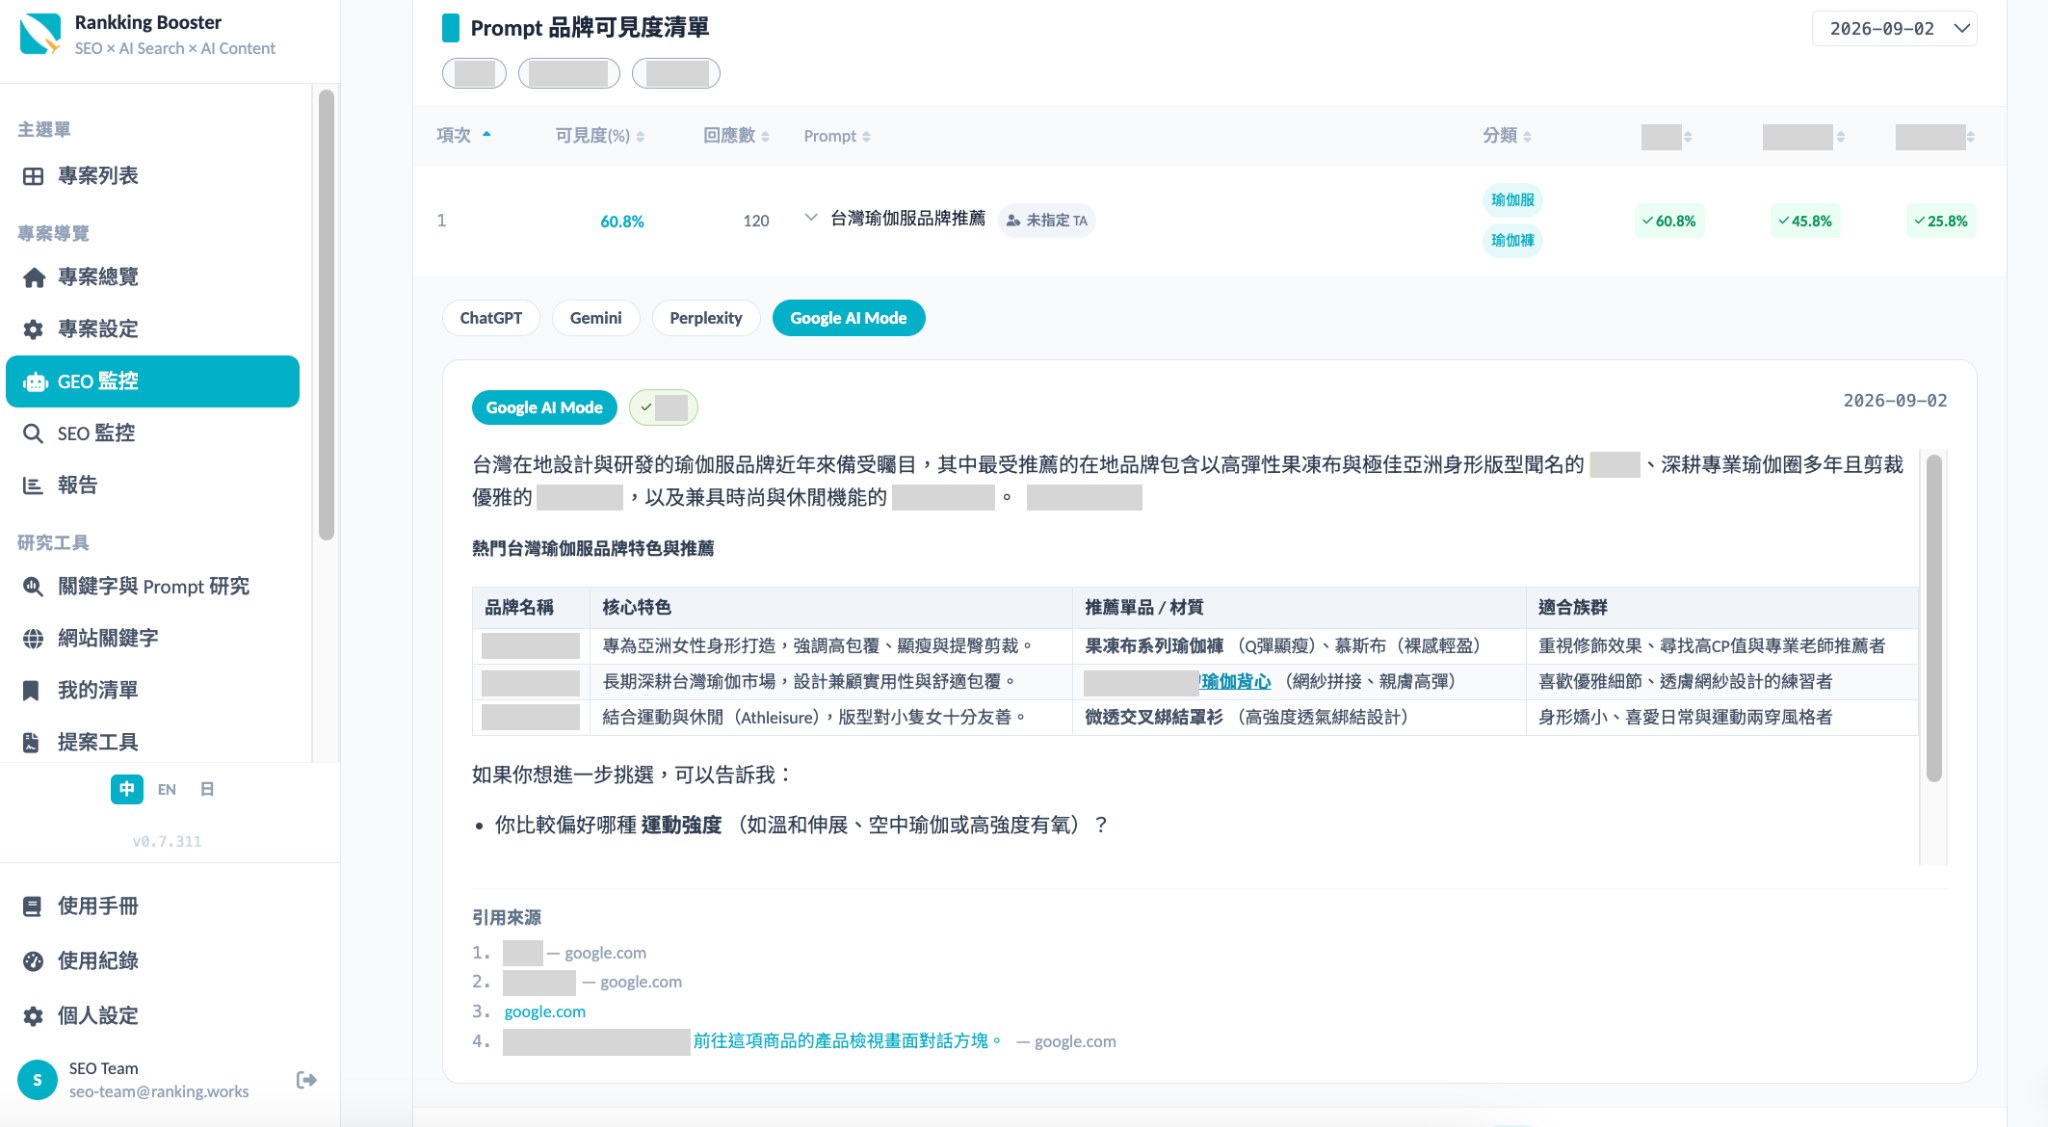The height and width of the screenshot is (1127, 2048).
Task: Open 我的清單 menu item
Action: click(153, 690)
